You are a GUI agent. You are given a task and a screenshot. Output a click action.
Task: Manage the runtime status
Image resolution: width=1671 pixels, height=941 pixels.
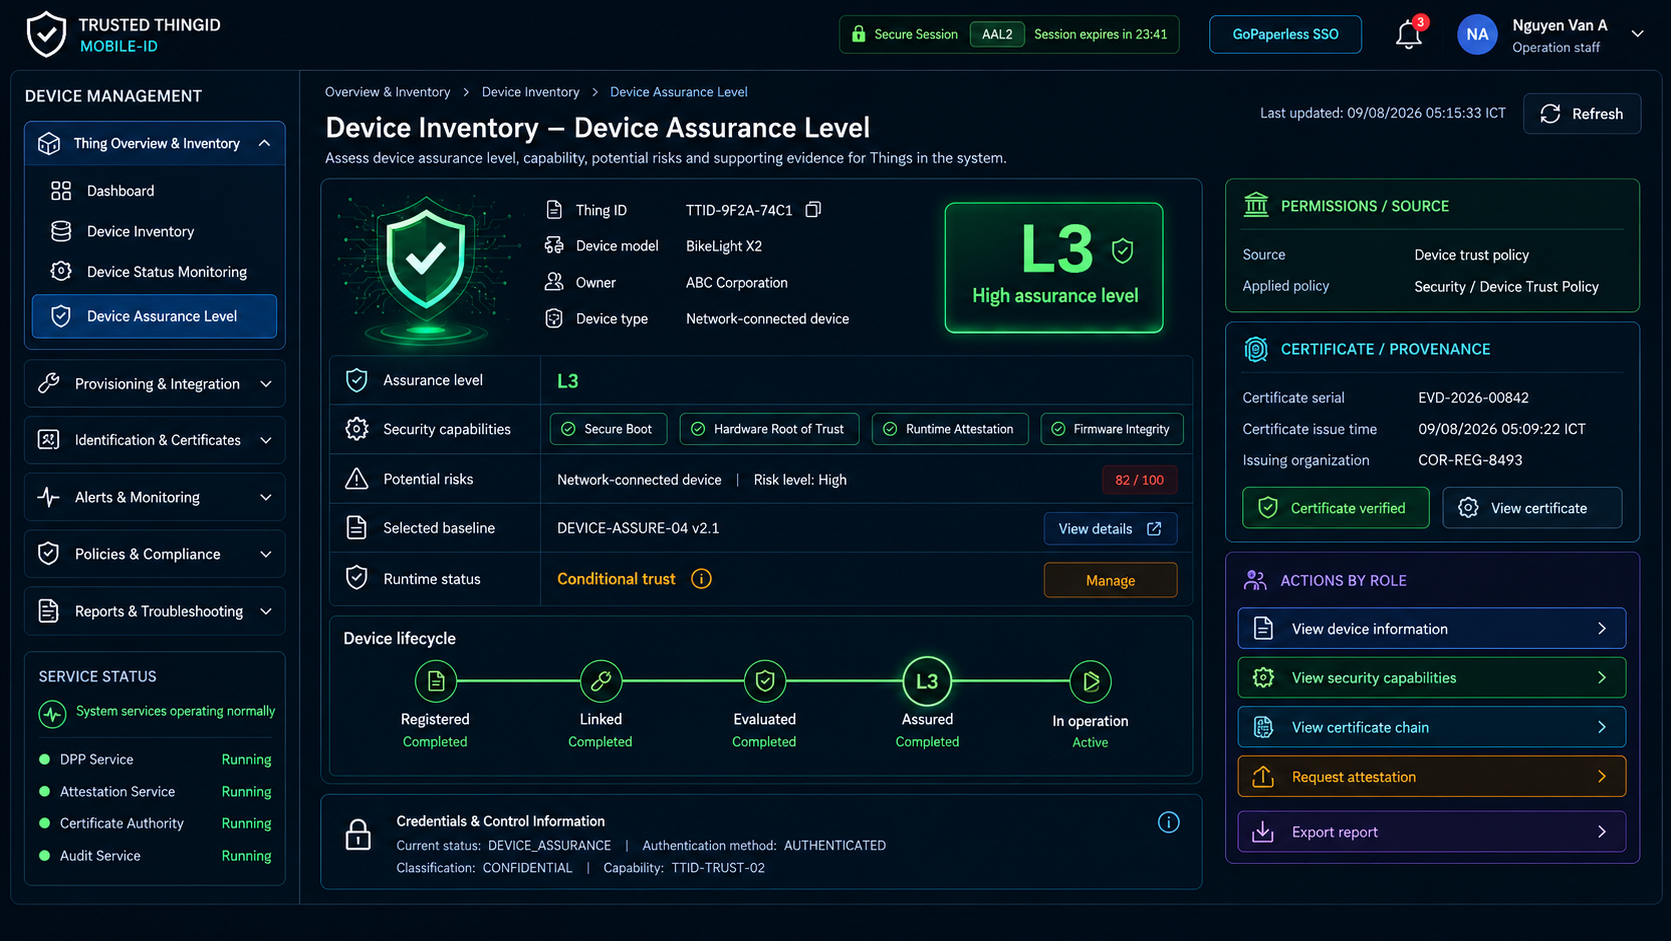[1110, 580]
